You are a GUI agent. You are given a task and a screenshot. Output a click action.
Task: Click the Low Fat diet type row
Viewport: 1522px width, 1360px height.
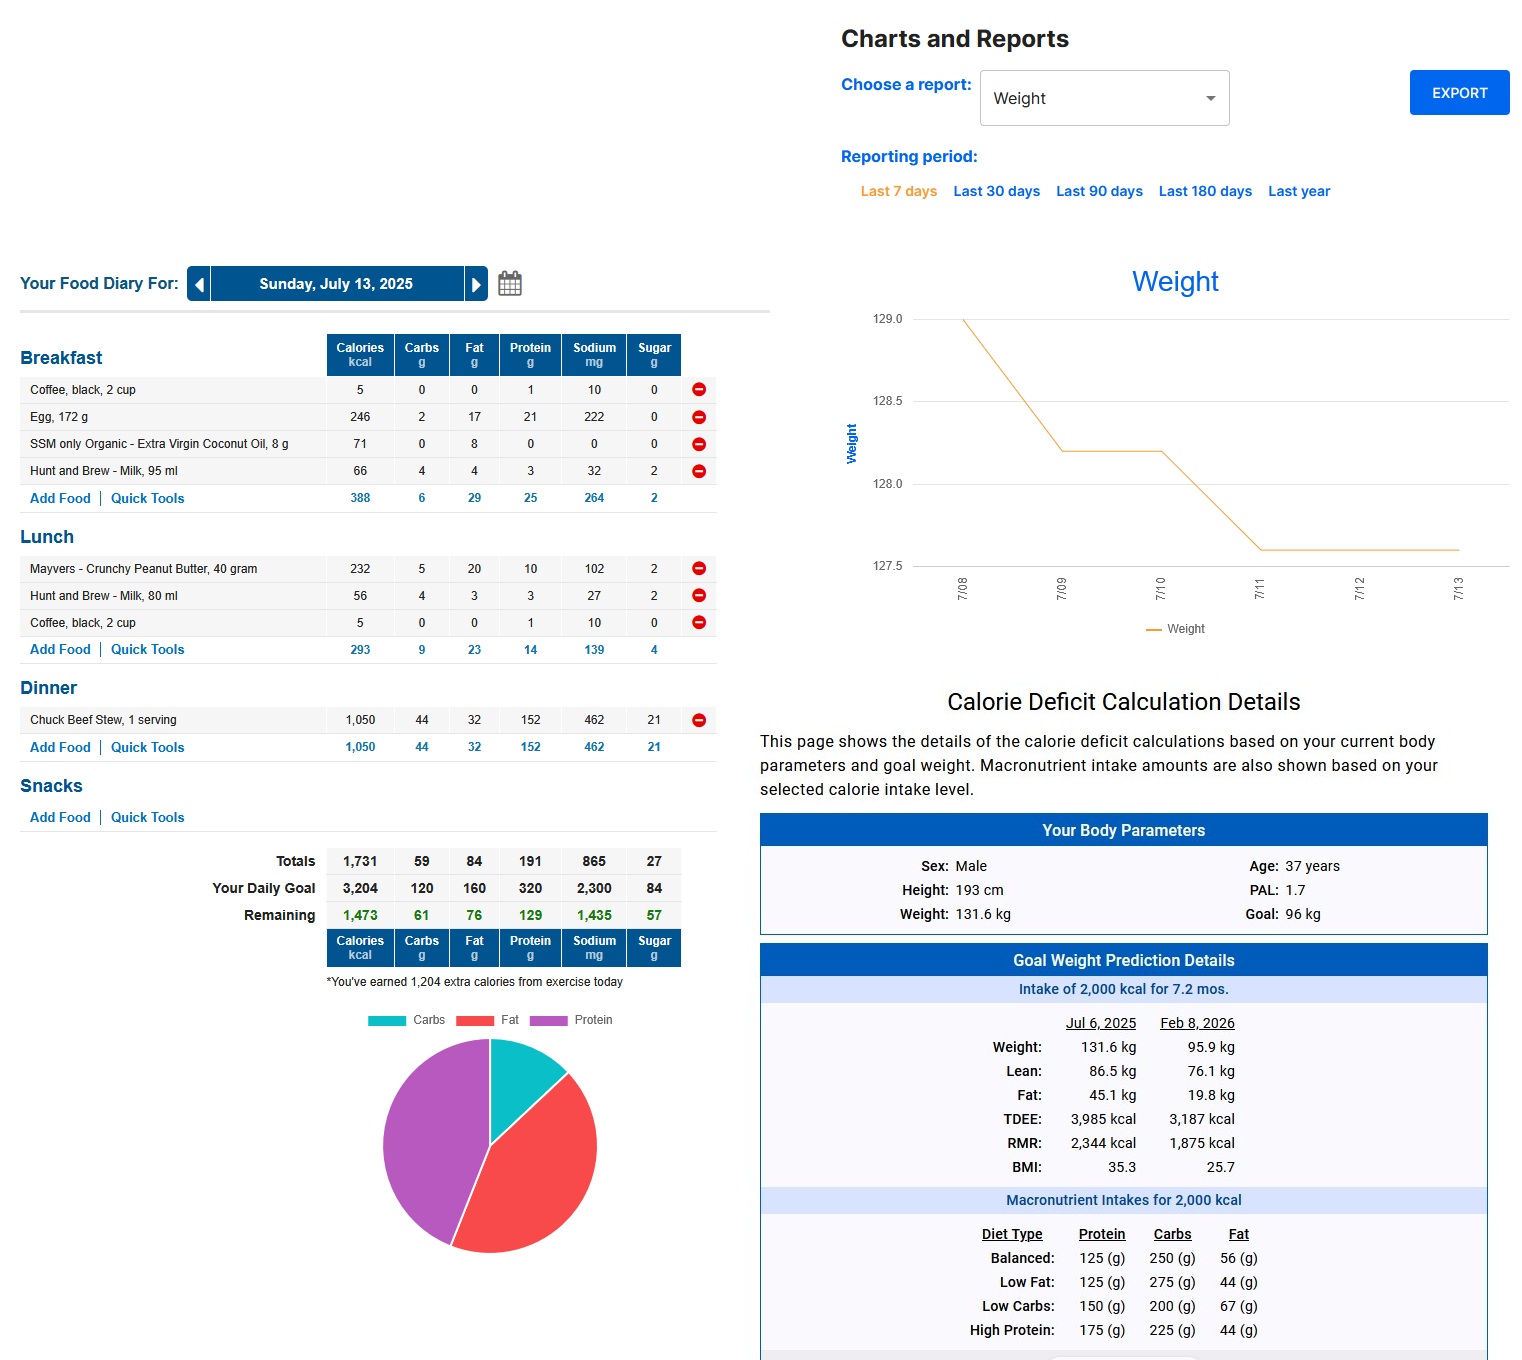(1128, 1282)
